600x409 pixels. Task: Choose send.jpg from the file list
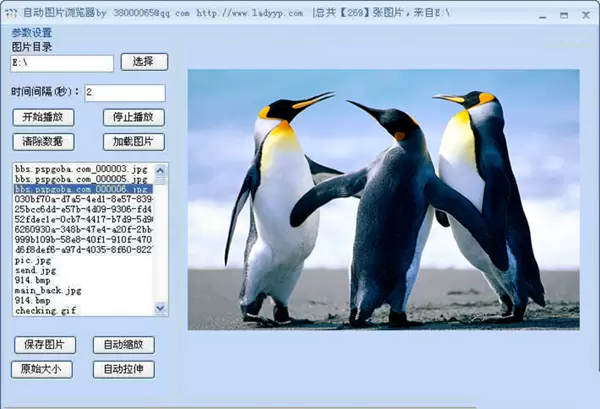tap(35, 270)
